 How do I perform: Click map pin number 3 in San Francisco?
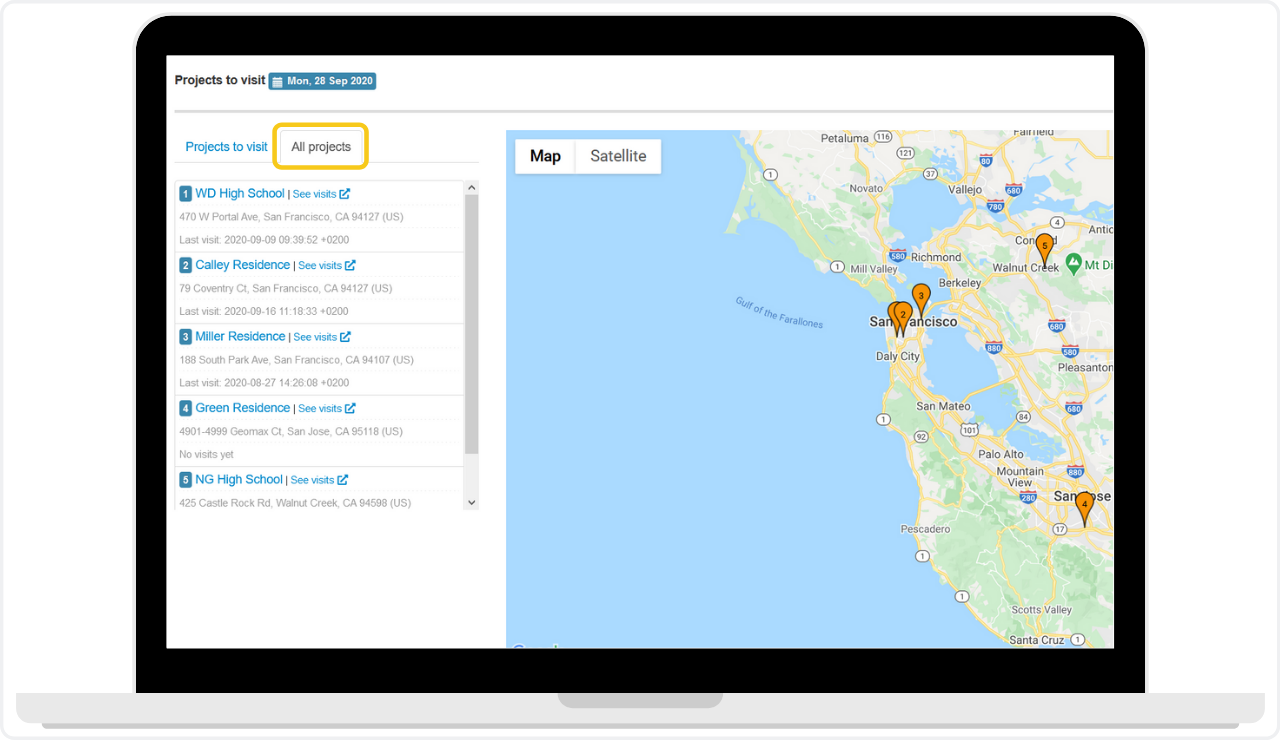[921, 297]
